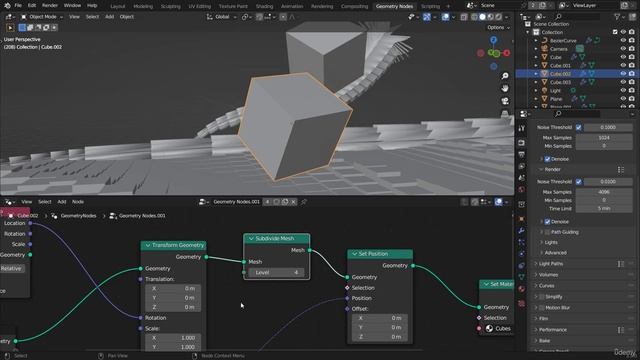Open the Render menu
Image resolution: width=640 pixels, height=360 pixels.
tap(50, 6)
